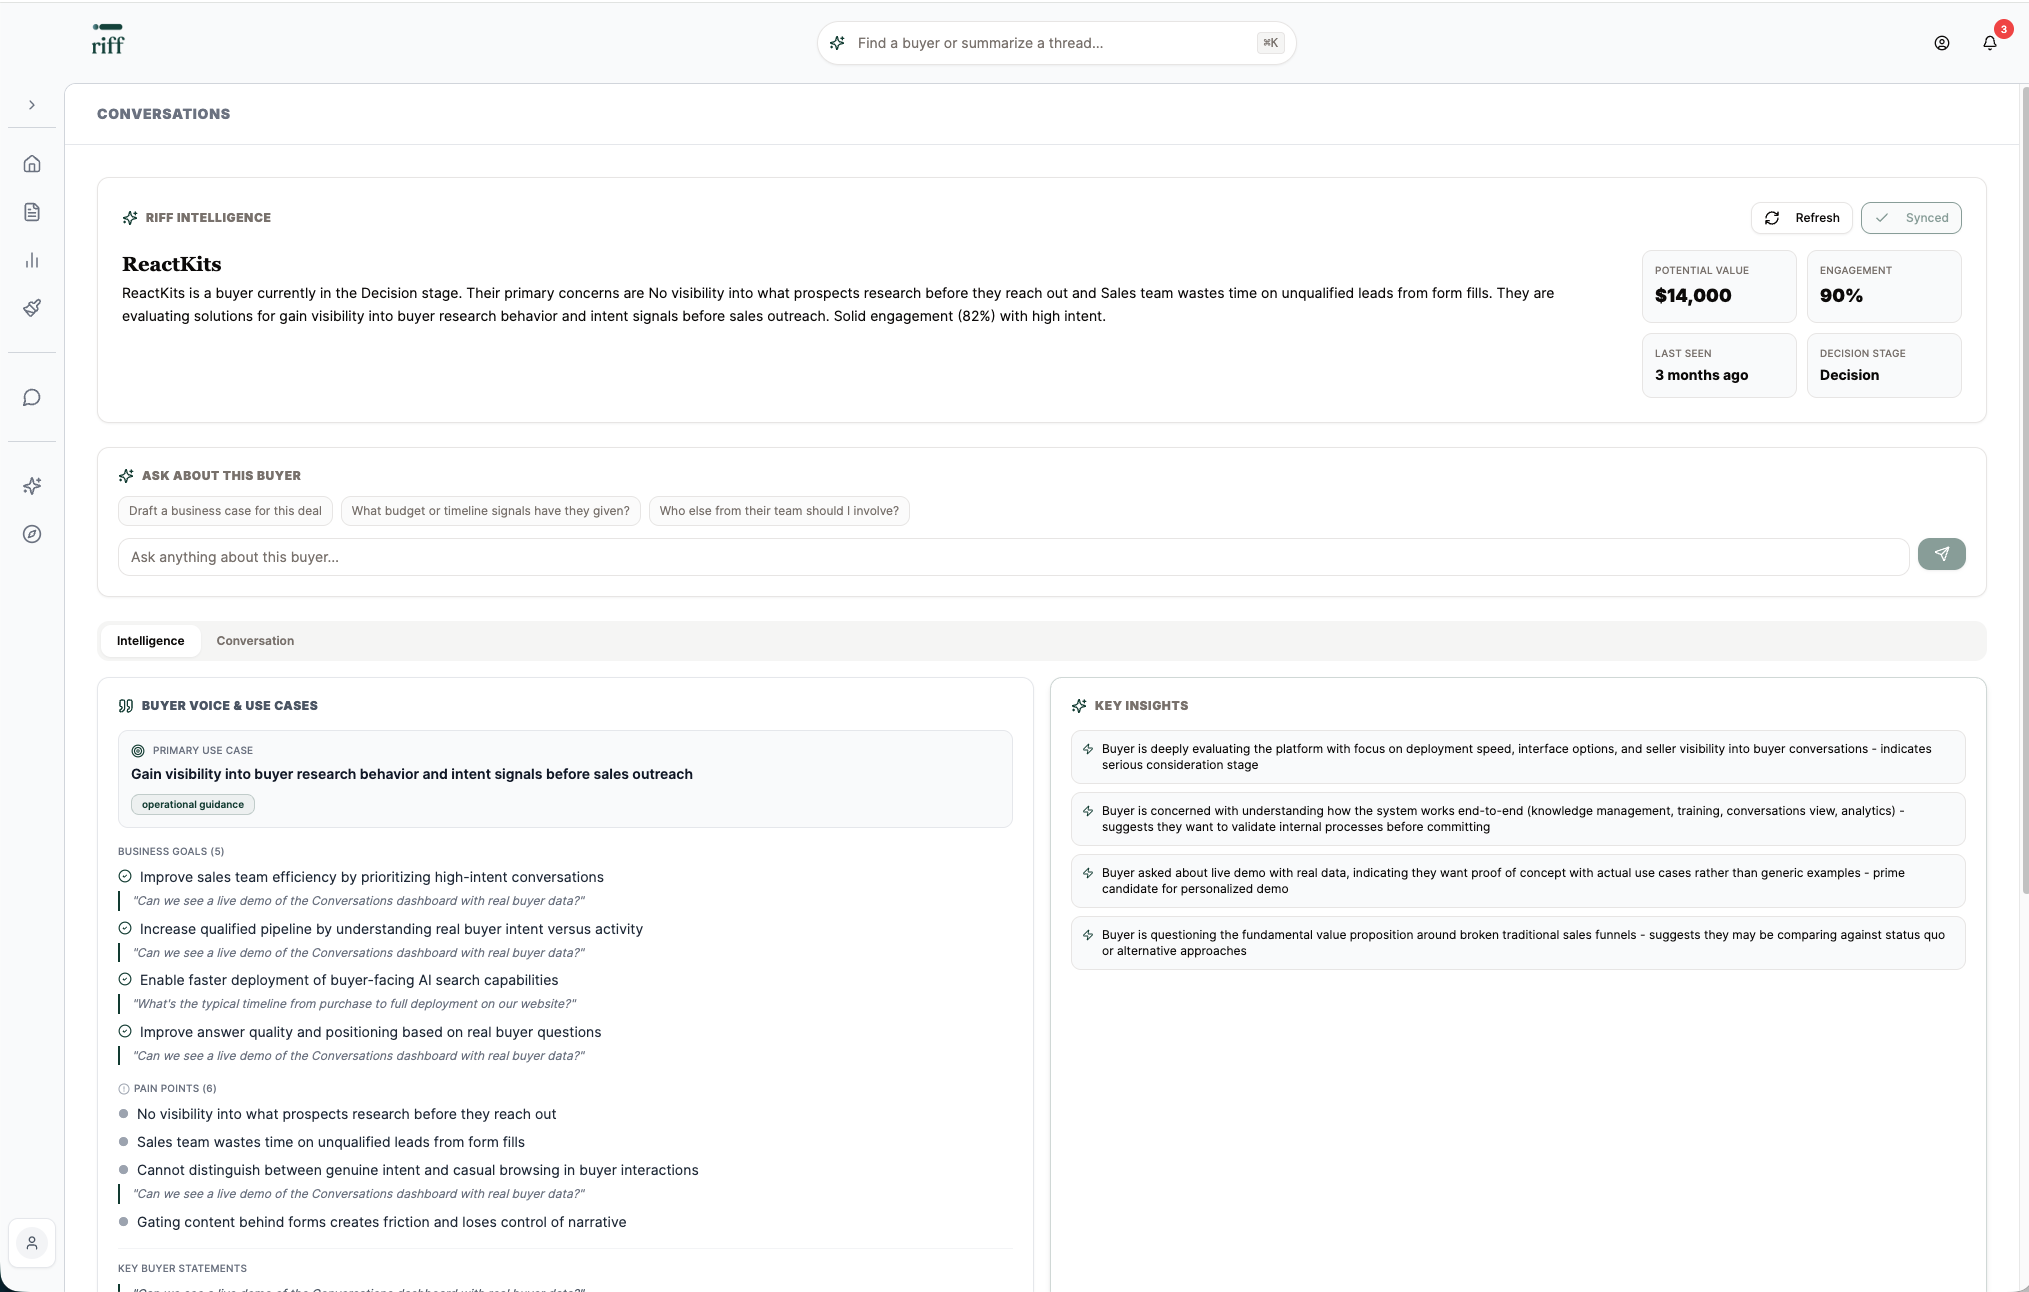Click the riff logo
2029x1292 pixels.
coord(108,39)
